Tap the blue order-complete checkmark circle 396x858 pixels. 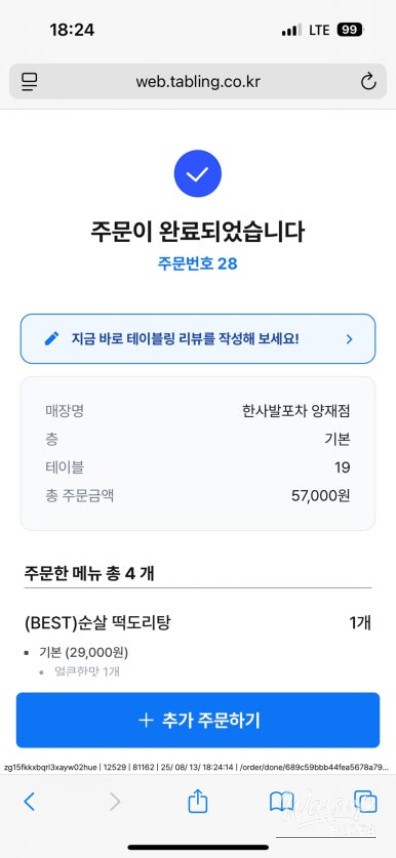(x=197, y=174)
